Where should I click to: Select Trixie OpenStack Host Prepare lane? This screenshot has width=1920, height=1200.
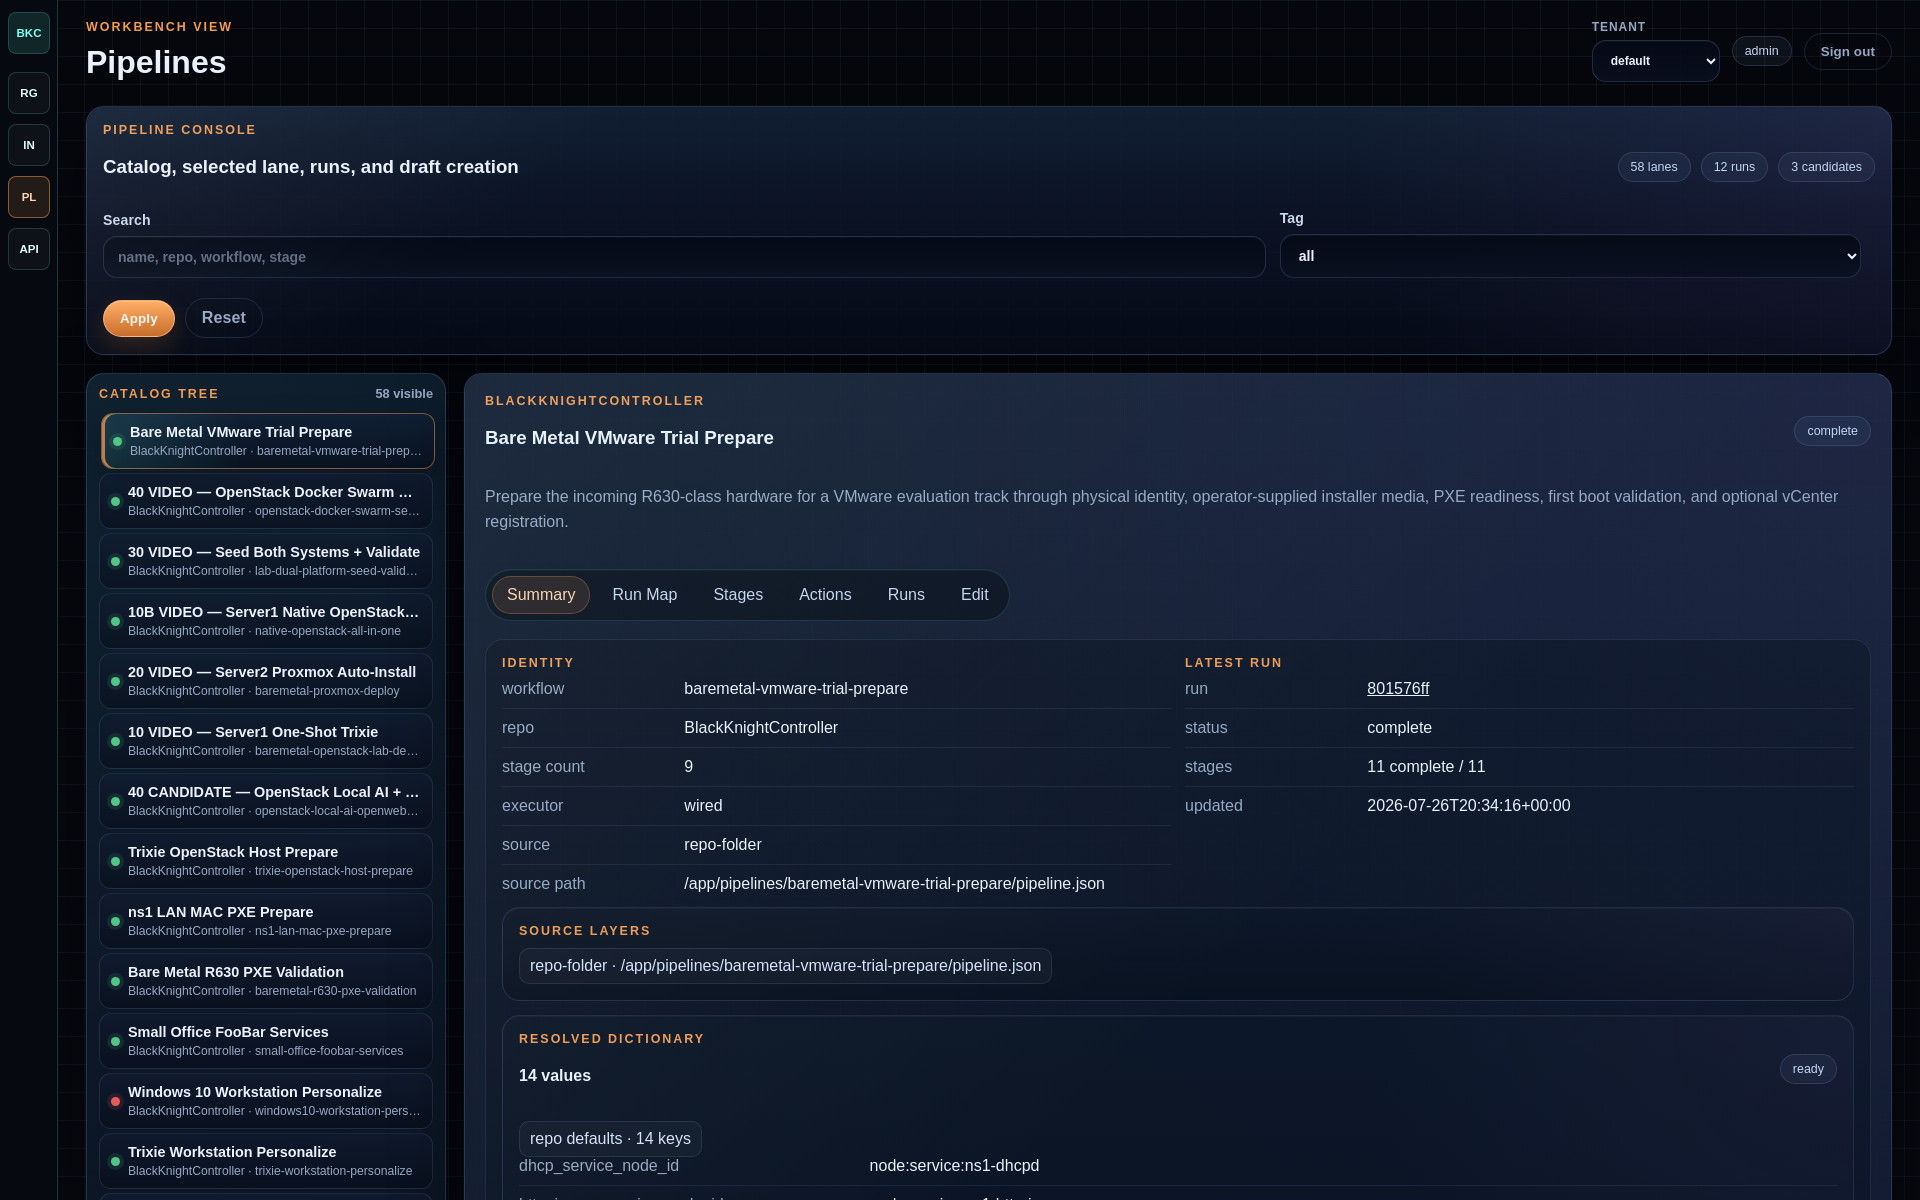266,861
